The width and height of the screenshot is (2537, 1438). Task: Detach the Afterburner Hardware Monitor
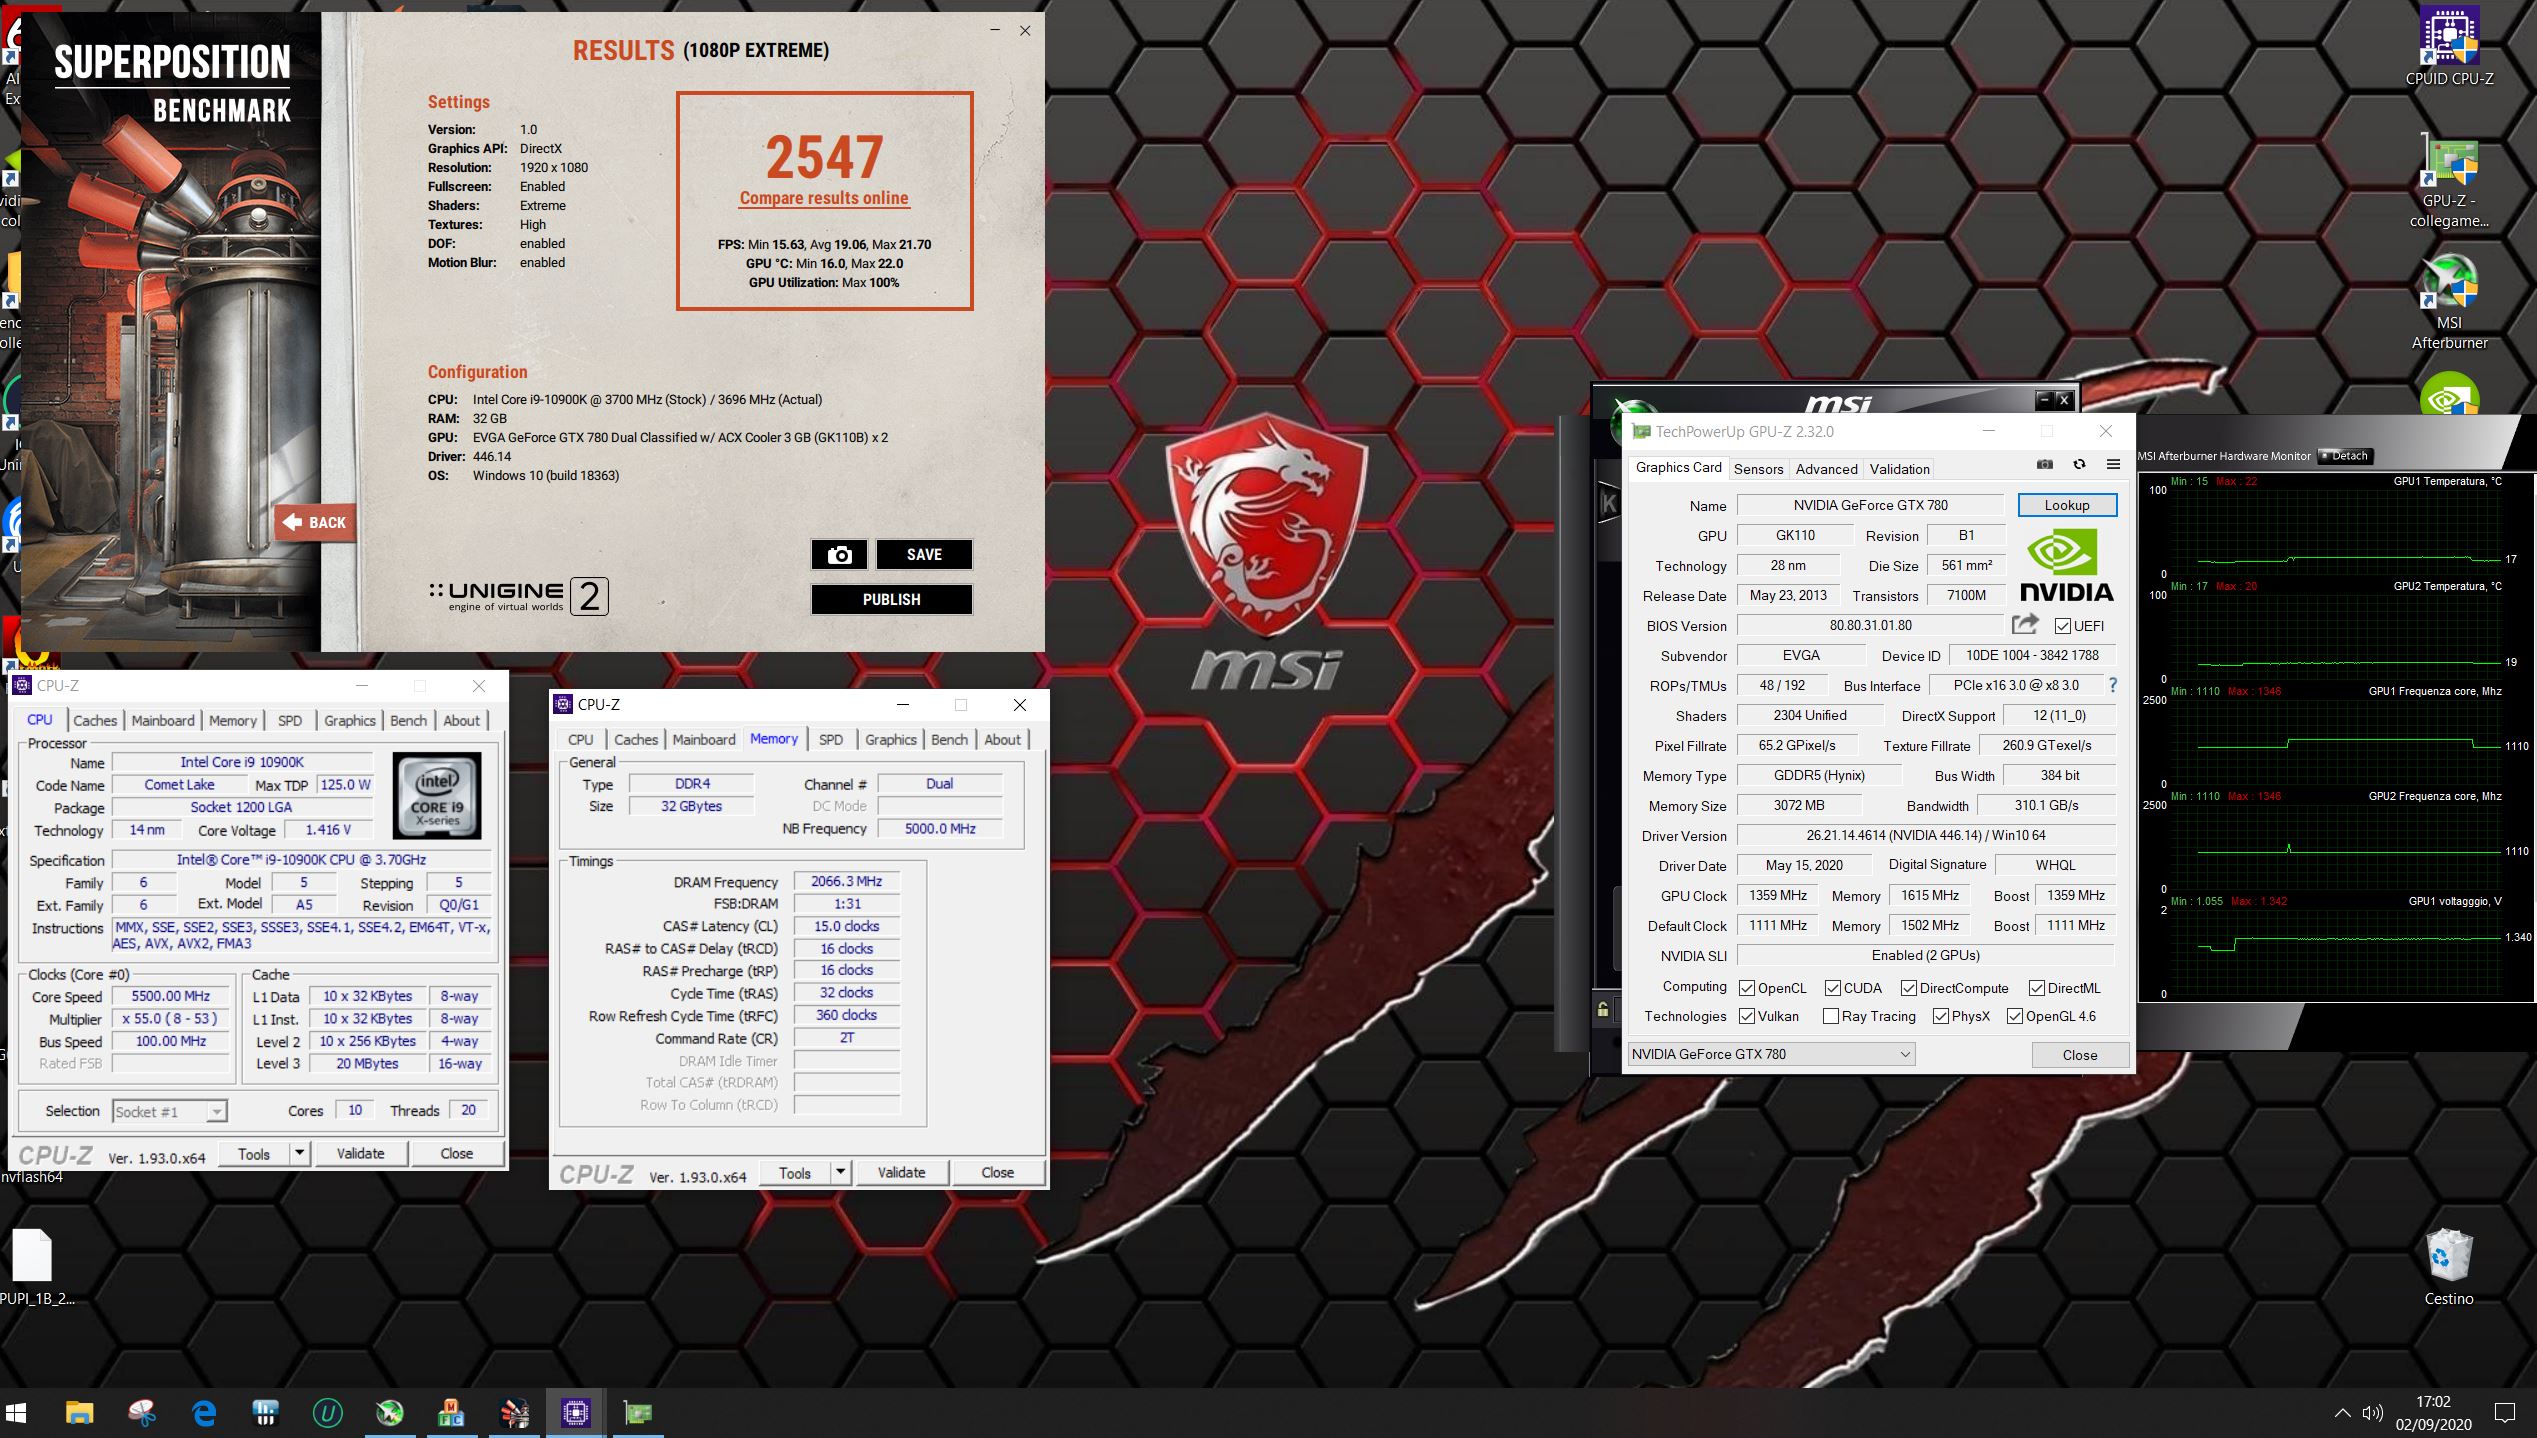(2345, 456)
